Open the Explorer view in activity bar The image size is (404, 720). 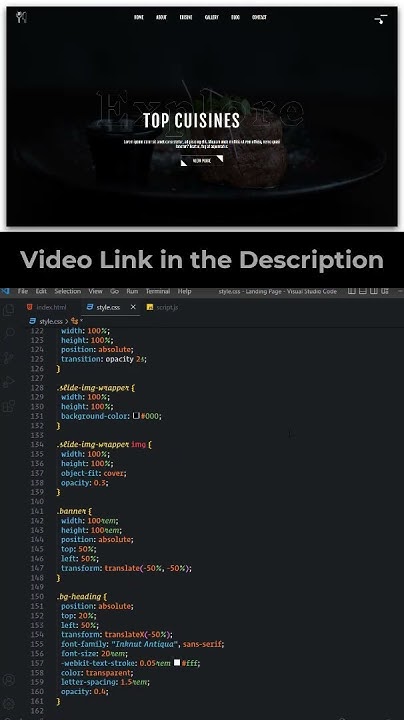[9, 310]
